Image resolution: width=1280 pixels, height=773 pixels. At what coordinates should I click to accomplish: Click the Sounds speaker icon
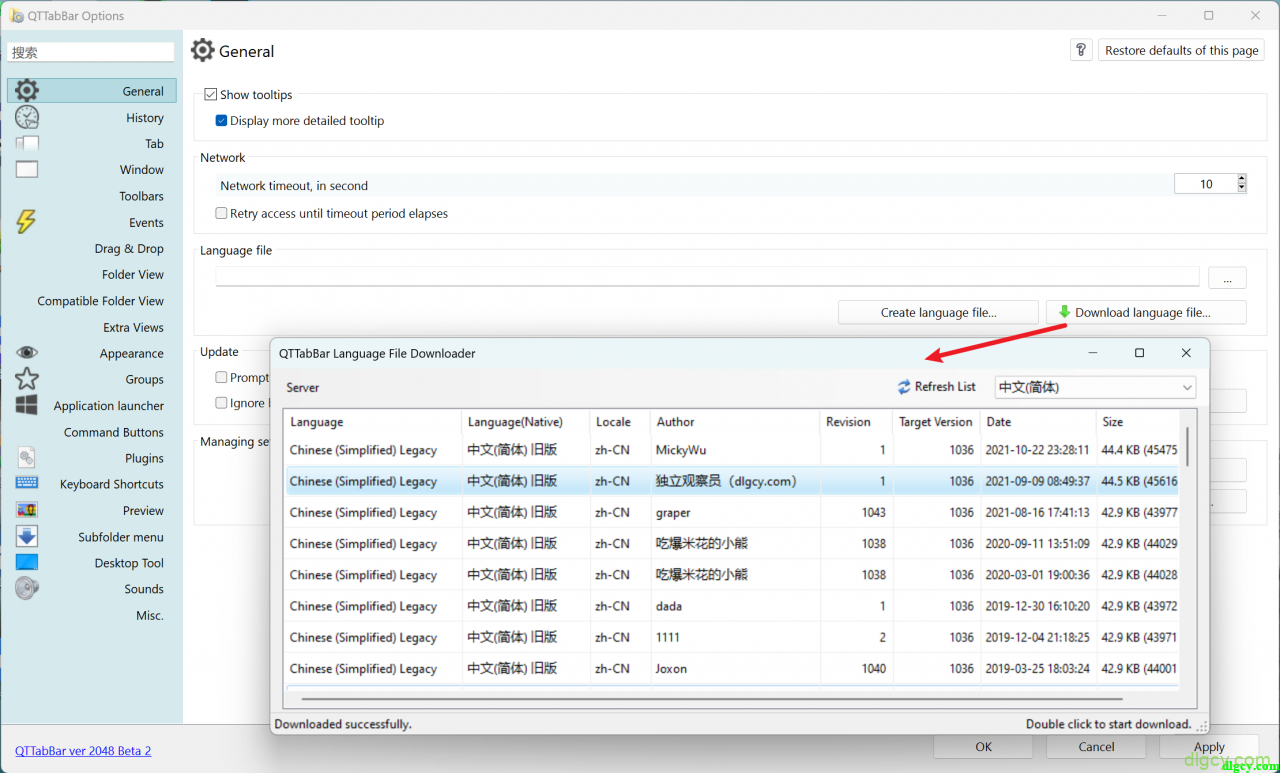coord(27,589)
